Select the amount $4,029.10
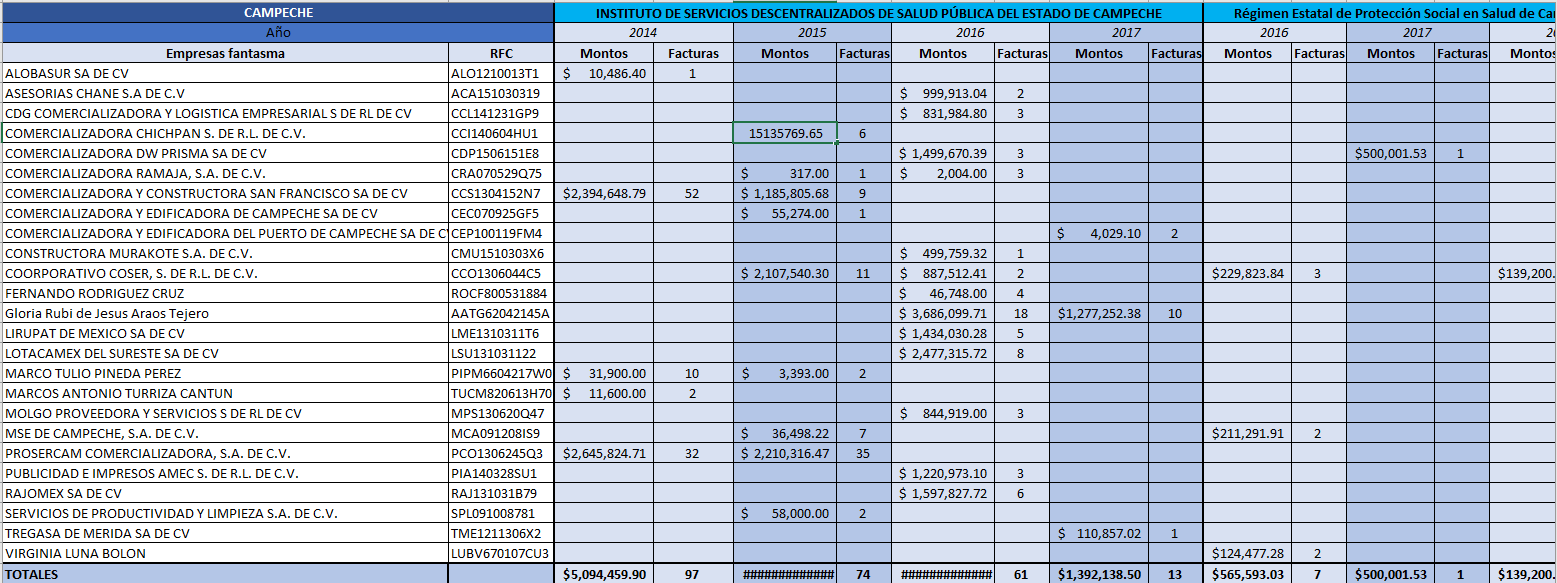Viewport: 1557px width, 583px height. click(1099, 233)
